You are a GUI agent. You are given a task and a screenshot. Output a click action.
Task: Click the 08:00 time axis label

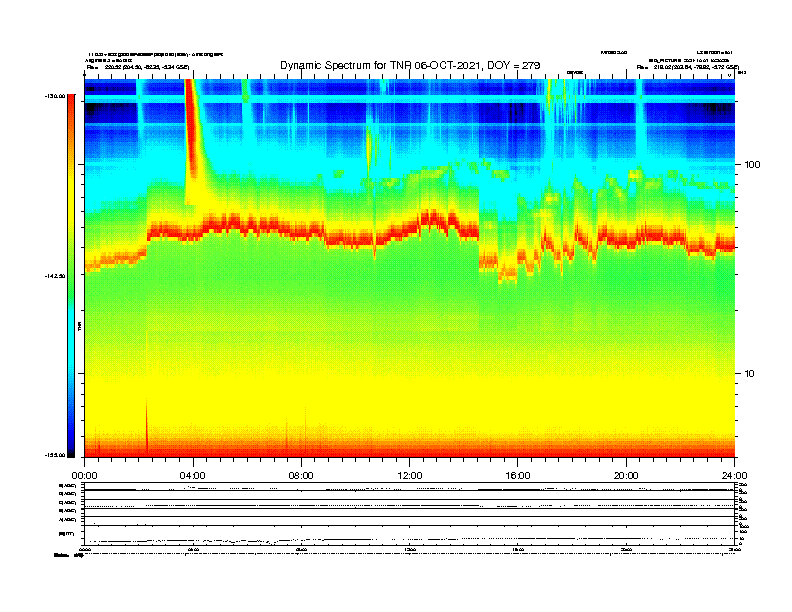click(x=301, y=476)
